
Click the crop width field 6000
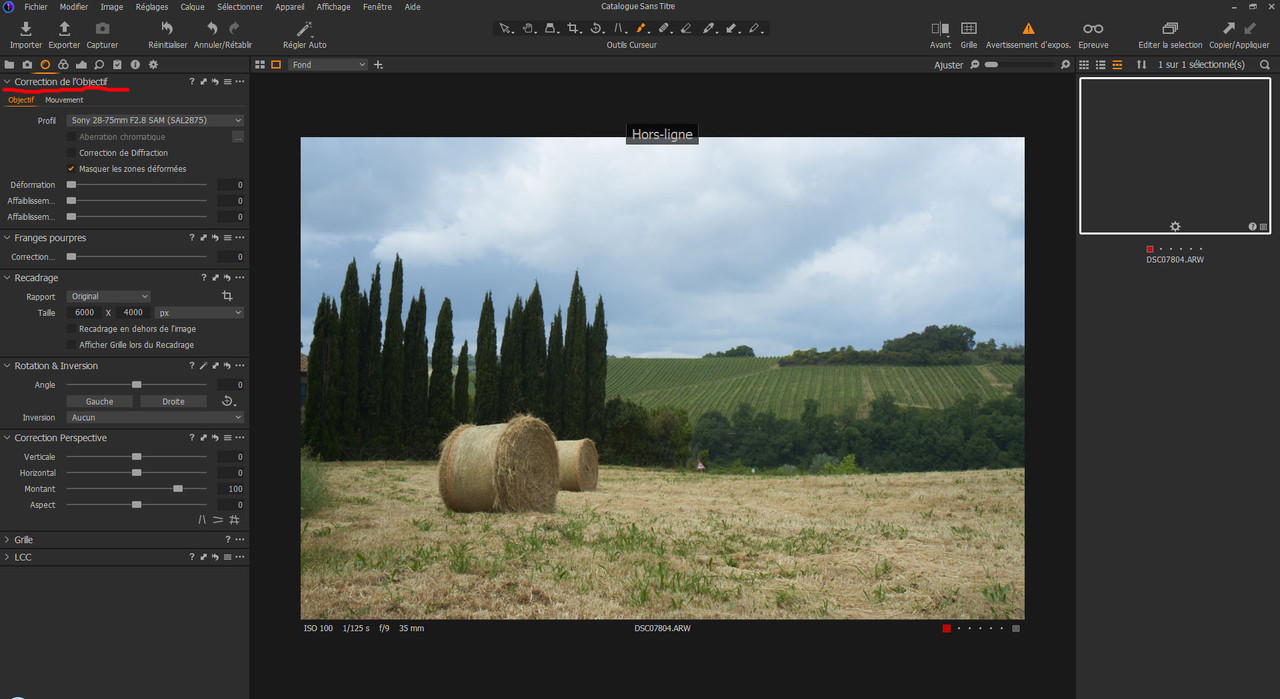coord(84,313)
